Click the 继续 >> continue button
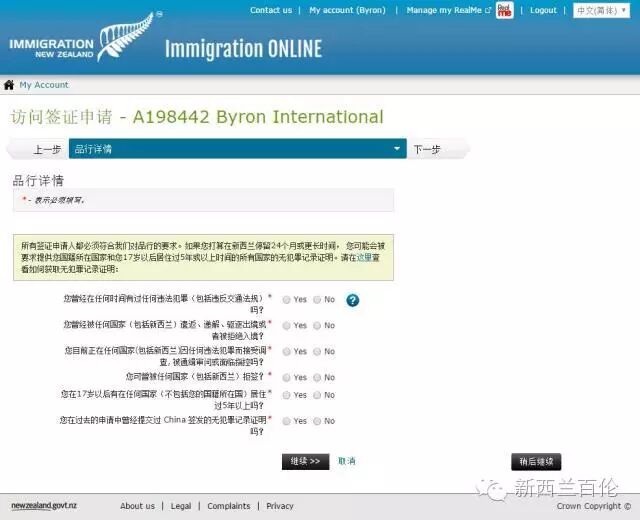640x520 pixels. (305, 462)
